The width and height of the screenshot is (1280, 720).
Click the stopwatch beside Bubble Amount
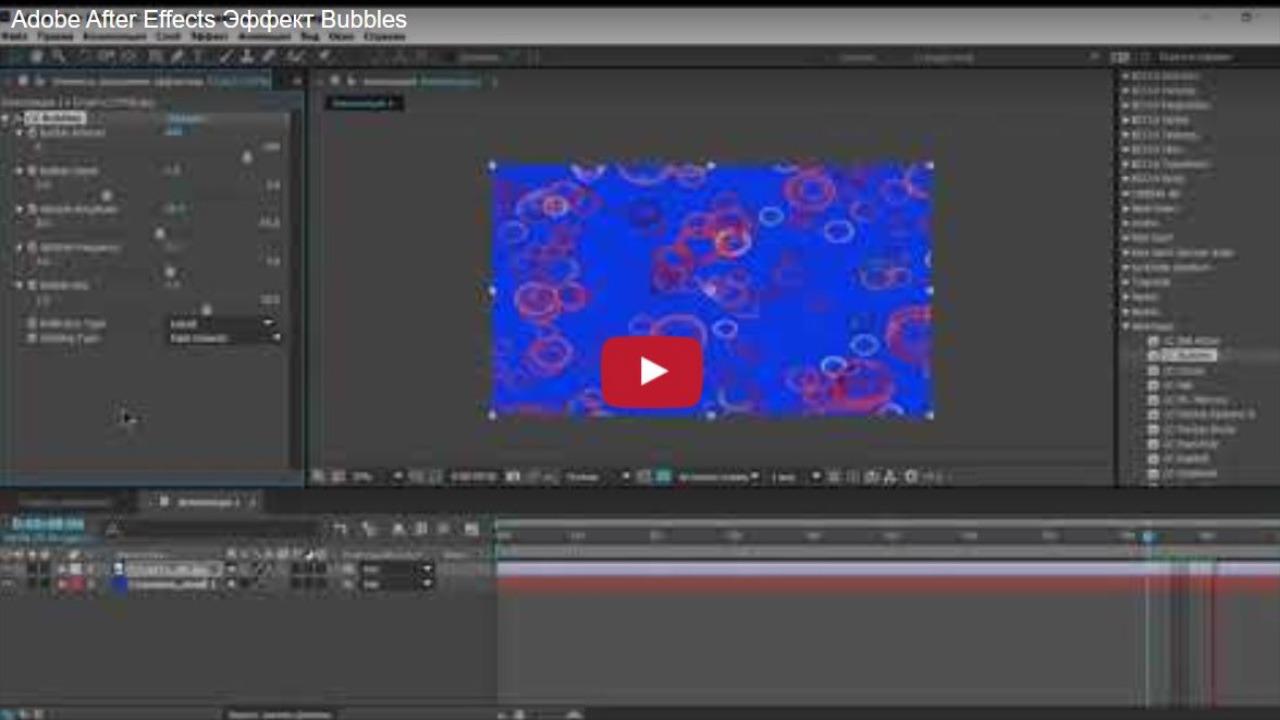pyautogui.click(x=32, y=132)
